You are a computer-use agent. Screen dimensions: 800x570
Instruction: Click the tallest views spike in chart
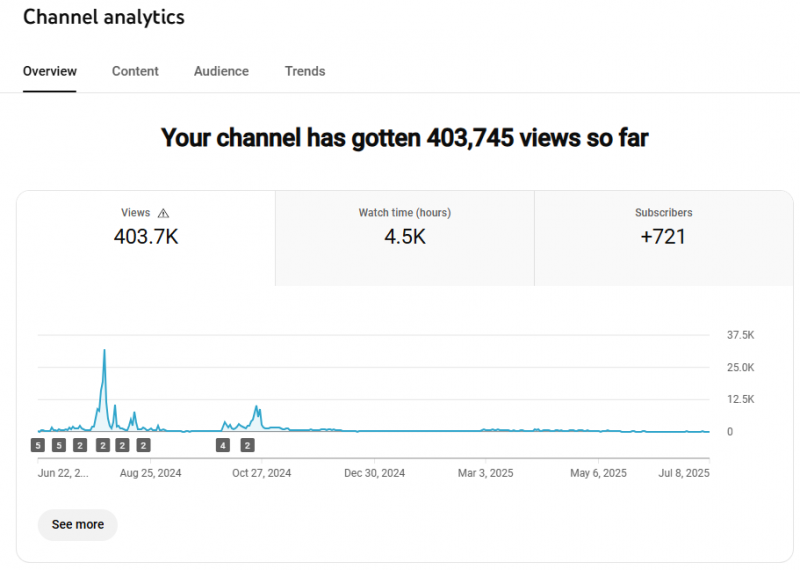point(104,352)
